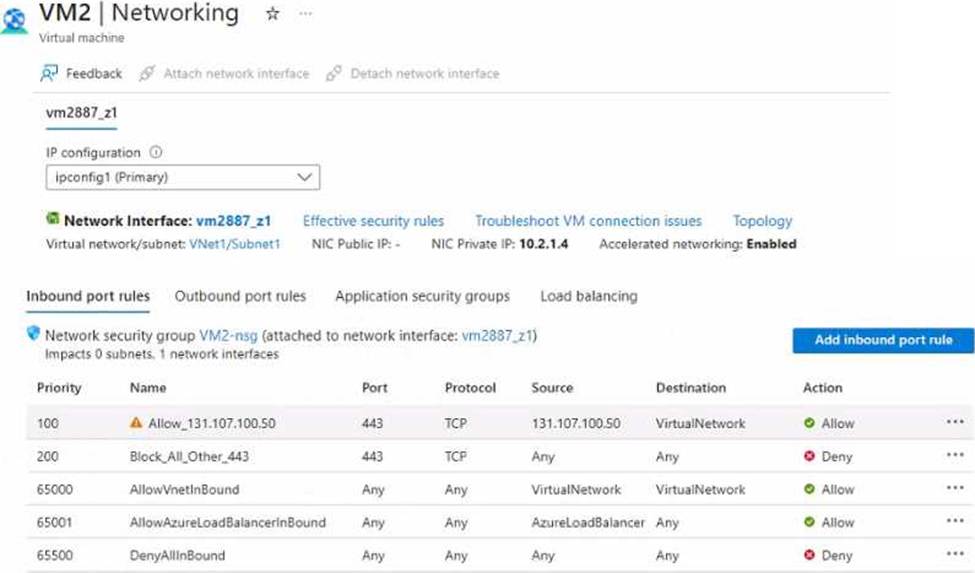The height and width of the screenshot is (573, 975).
Task: Click the info icon next to IP configuration
Action: [x=156, y=153]
